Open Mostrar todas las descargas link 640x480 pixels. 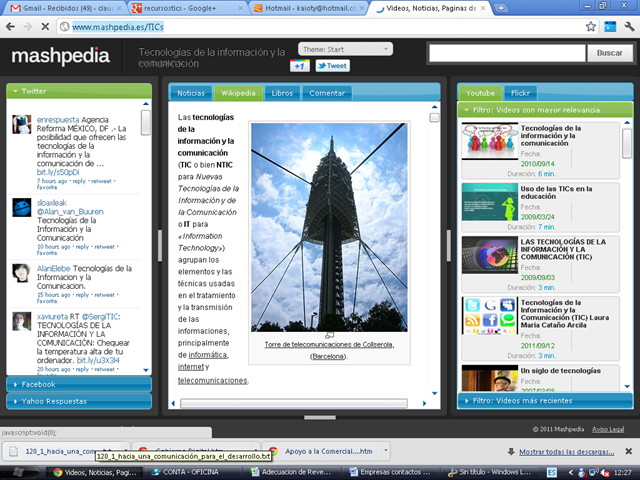567,452
